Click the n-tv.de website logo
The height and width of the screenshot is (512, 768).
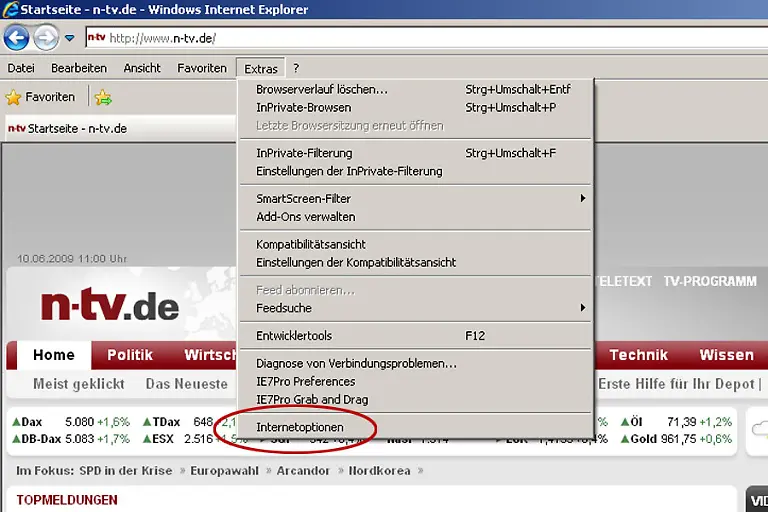point(110,305)
